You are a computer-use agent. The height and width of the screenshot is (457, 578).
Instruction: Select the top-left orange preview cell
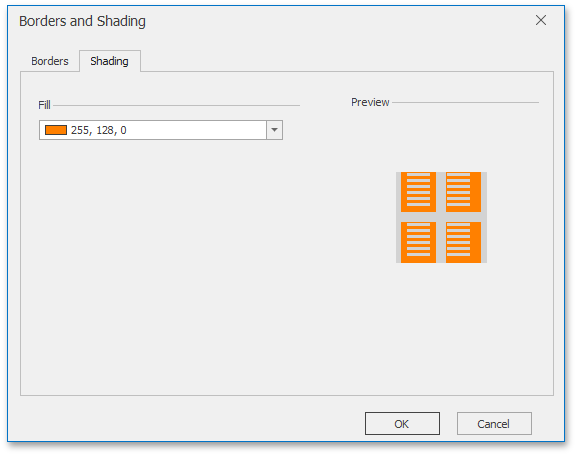point(418,192)
